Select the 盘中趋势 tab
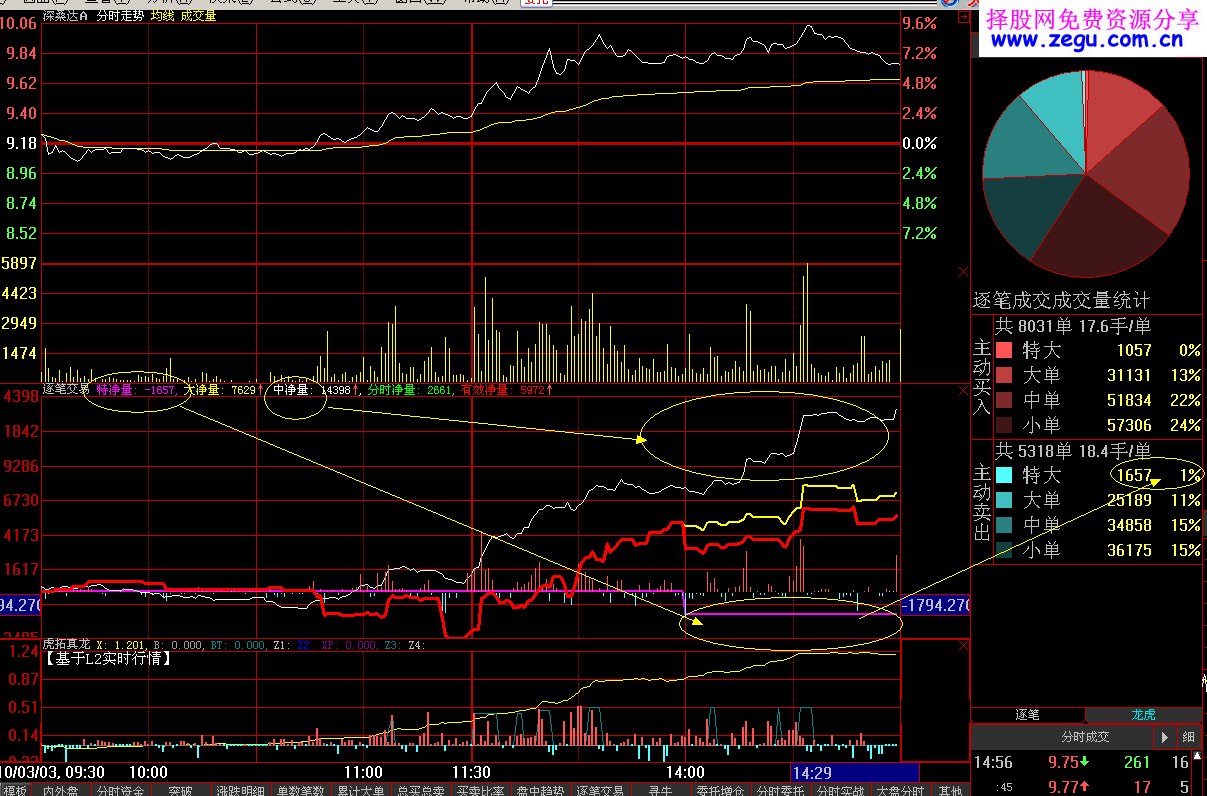 pyautogui.click(x=540, y=790)
